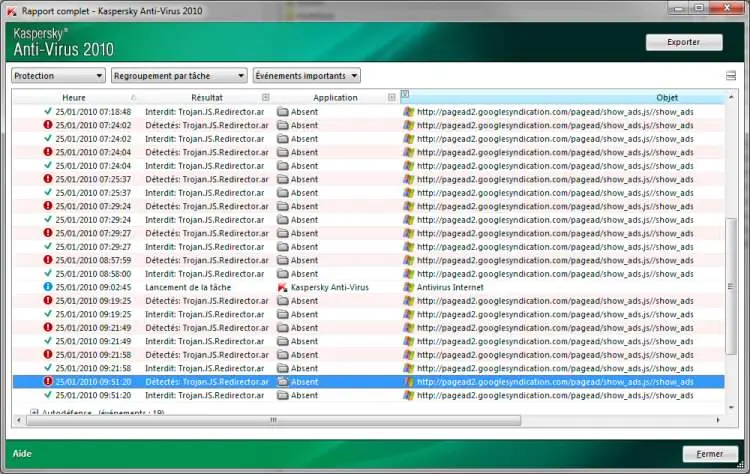This screenshot has width=750, height=474.
Task: Click the vertical scrollbar down arrow
Action: (730, 408)
